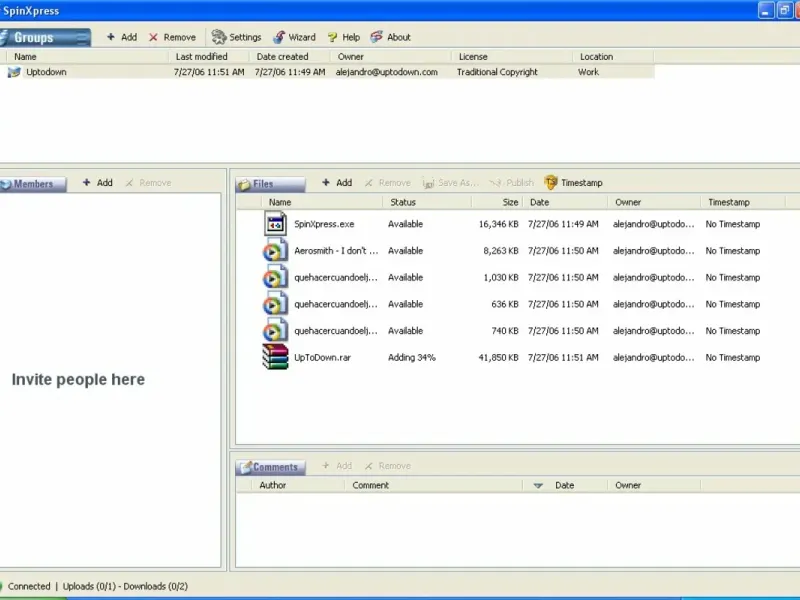The width and height of the screenshot is (800, 600).
Task: Sort groups by Last modified column
Action: click(x=201, y=57)
